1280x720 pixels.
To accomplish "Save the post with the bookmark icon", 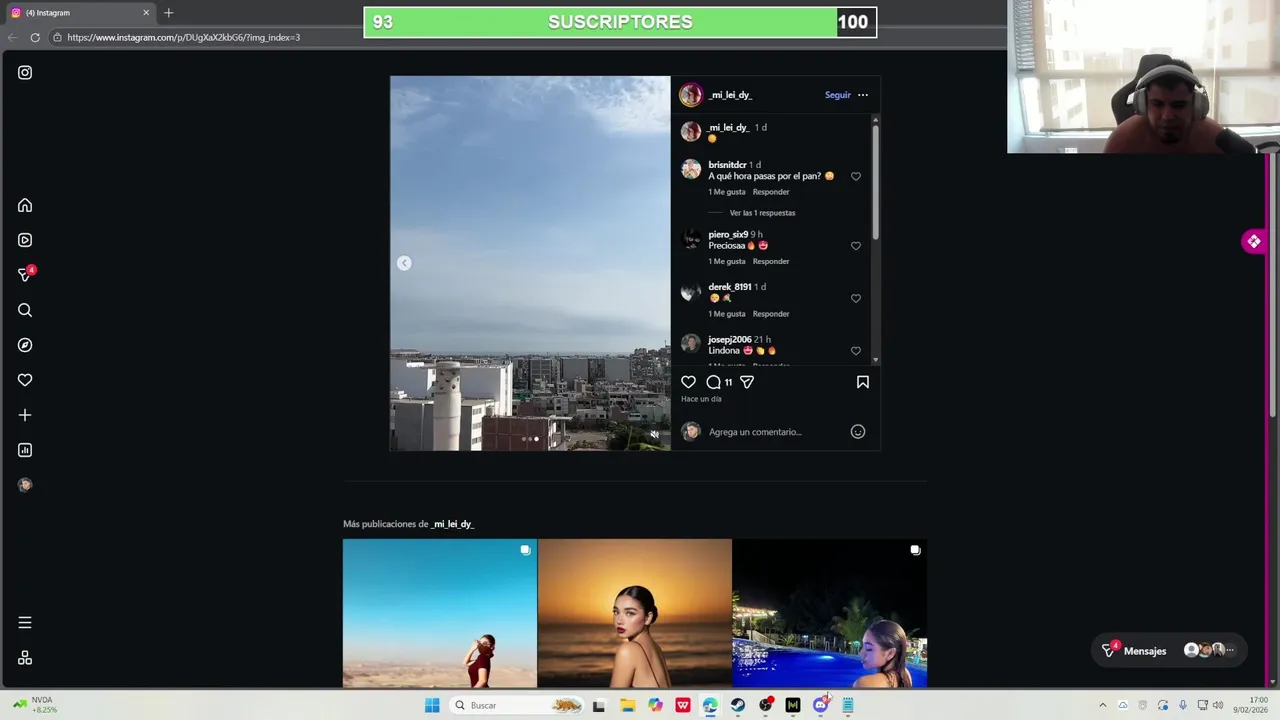I will tap(863, 382).
